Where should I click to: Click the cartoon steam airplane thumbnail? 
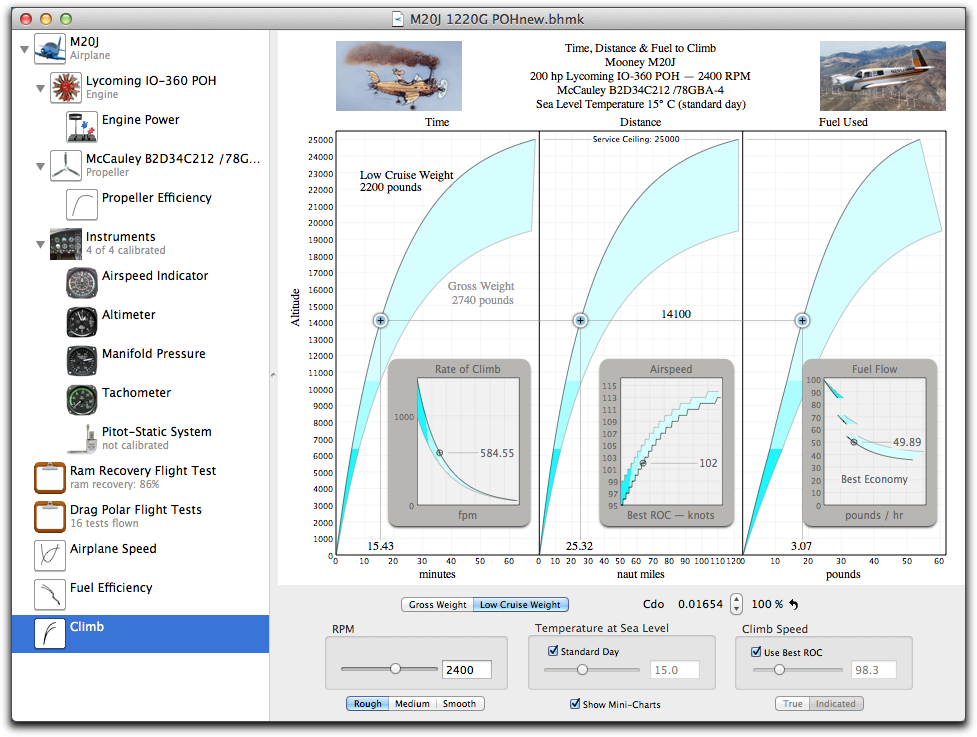click(x=399, y=76)
